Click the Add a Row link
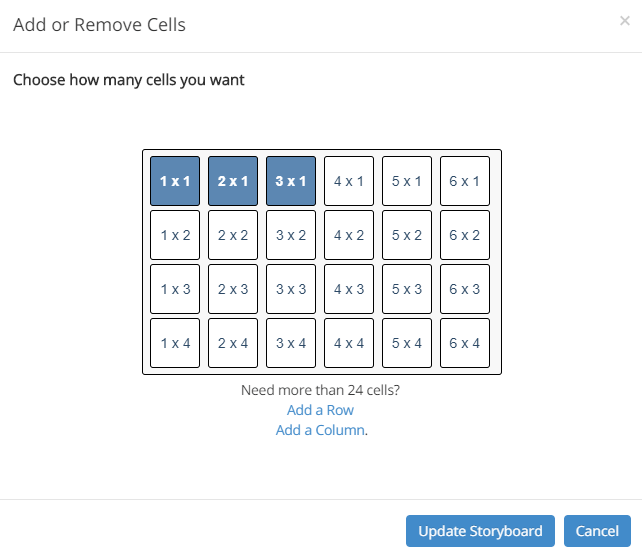Viewport: 642px width, 559px height. pos(320,410)
